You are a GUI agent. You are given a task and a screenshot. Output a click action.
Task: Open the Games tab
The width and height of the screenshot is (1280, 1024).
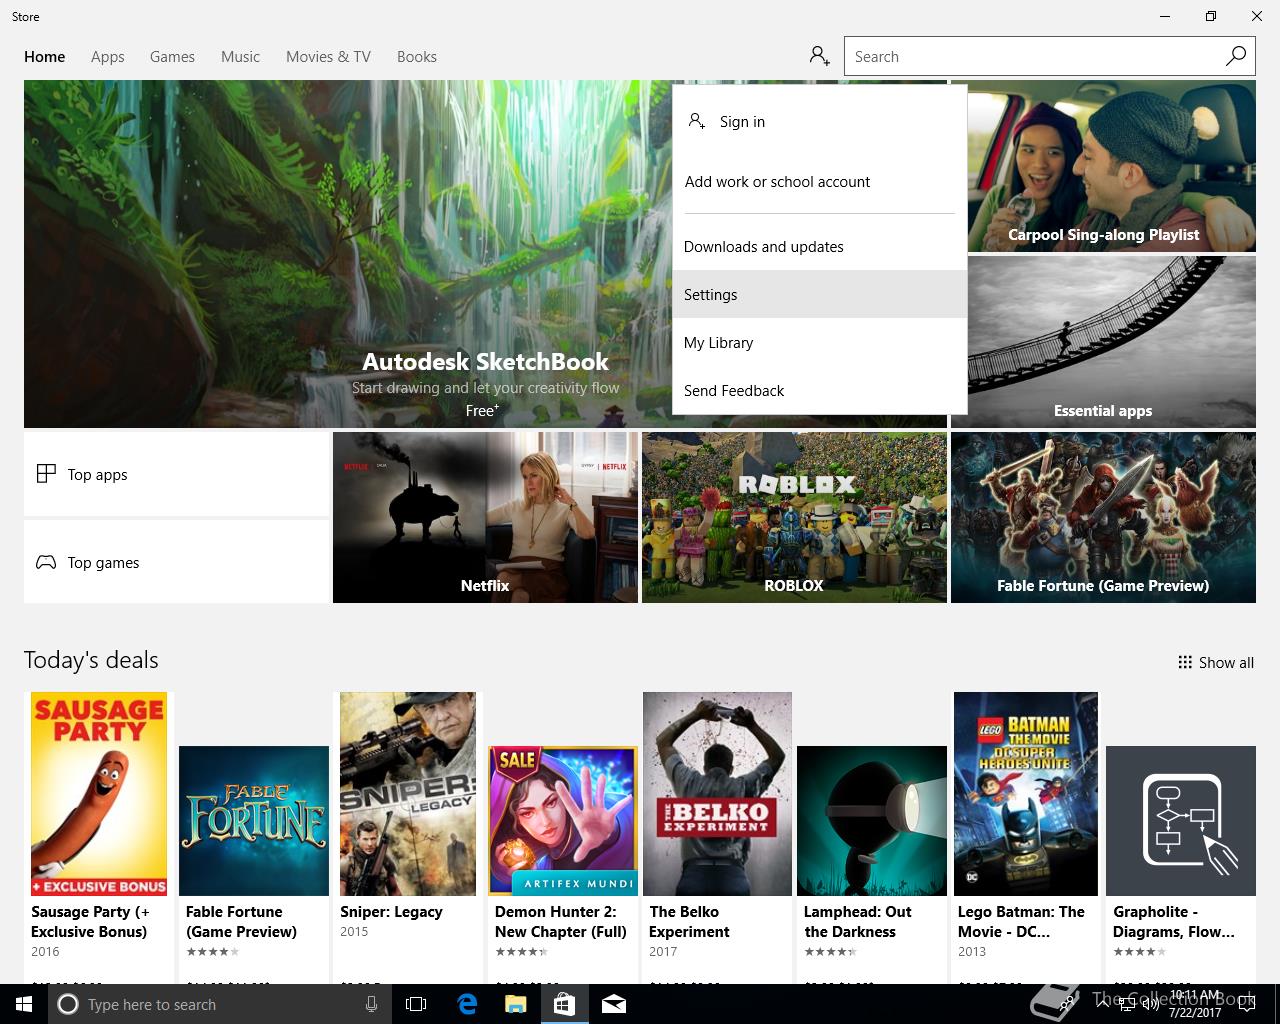pos(172,57)
